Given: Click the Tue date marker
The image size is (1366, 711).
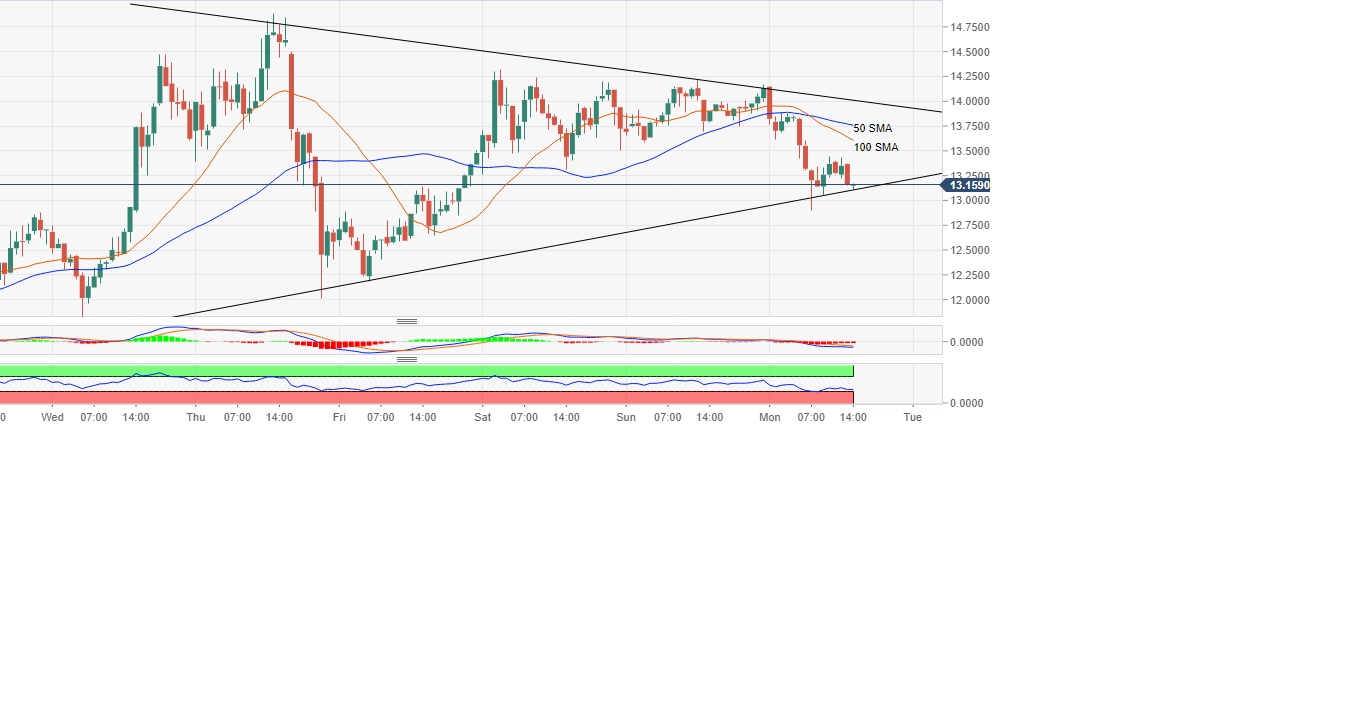Looking at the screenshot, I should (912, 417).
